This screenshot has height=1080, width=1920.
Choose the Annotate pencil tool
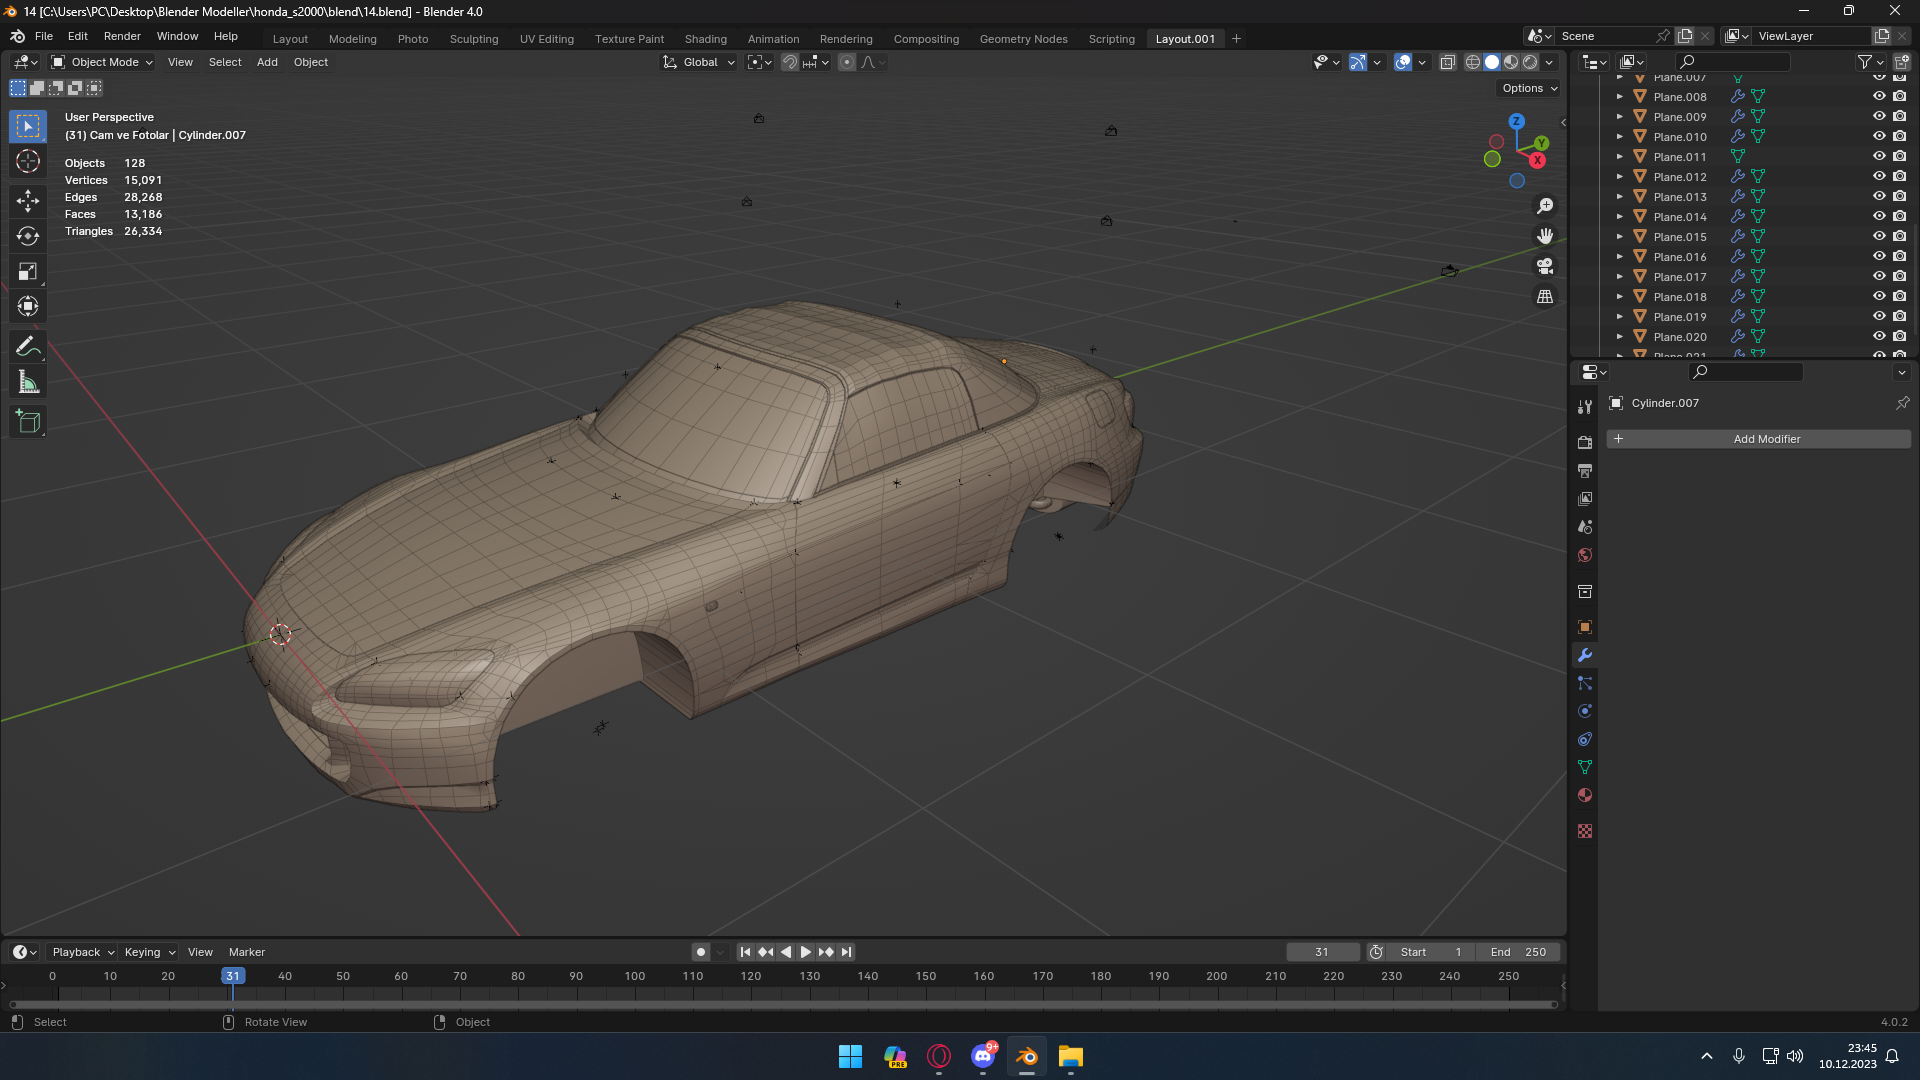click(28, 347)
